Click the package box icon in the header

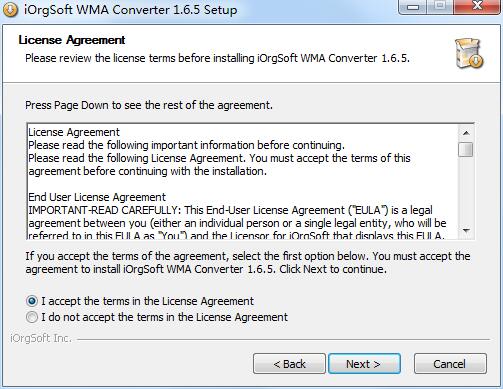pos(469,53)
